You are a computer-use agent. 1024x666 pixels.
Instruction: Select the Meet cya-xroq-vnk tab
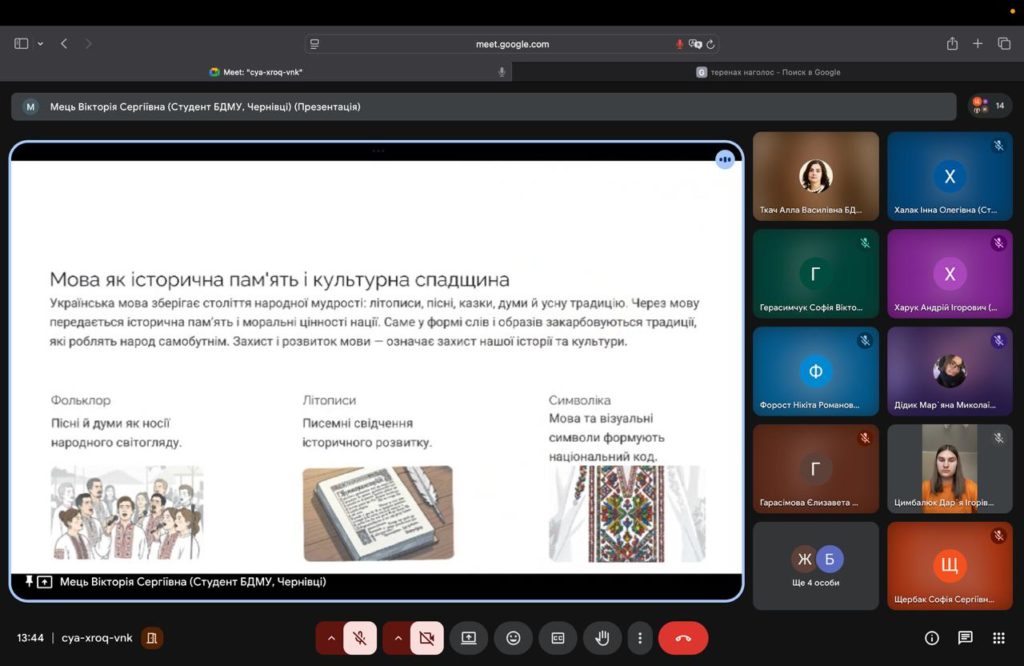[x=256, y=72]
